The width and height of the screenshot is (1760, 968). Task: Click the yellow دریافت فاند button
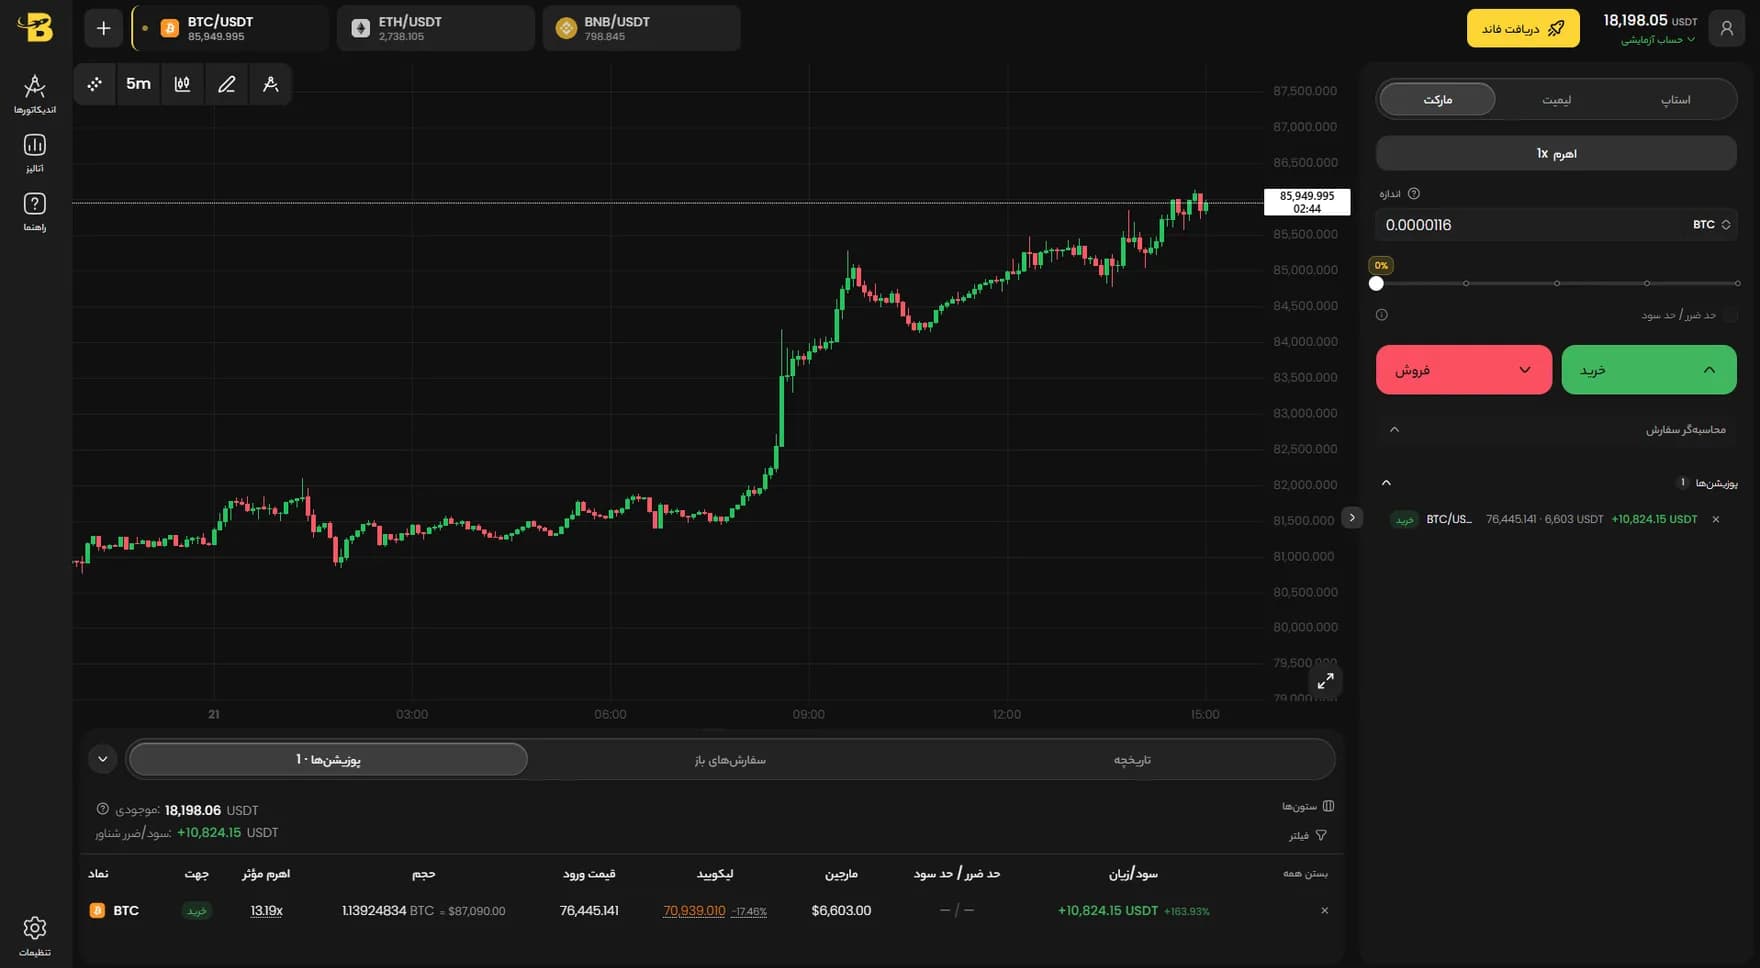click(x=1523, y=28)
